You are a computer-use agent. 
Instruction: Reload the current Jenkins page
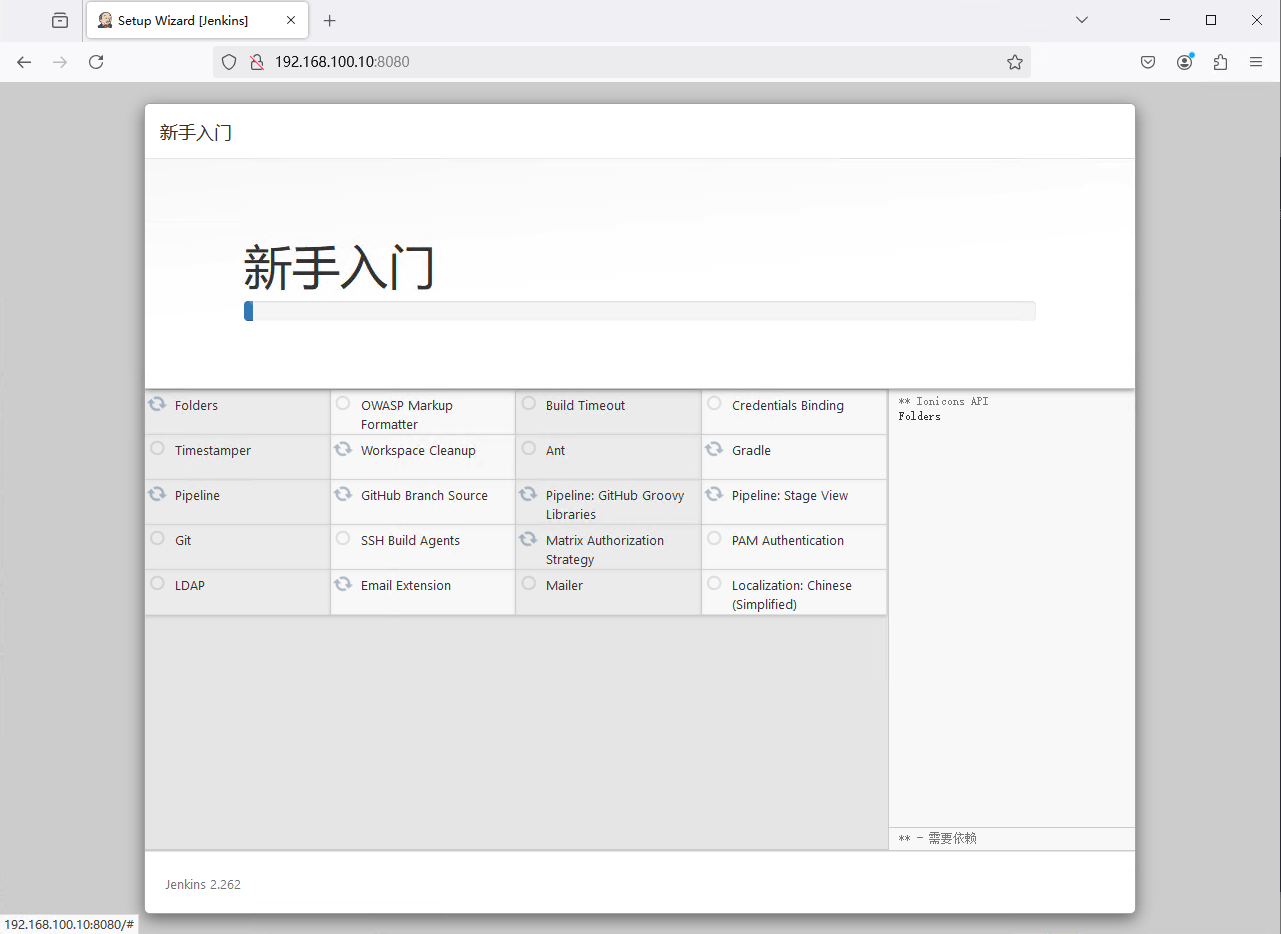[x=96, y=62]
